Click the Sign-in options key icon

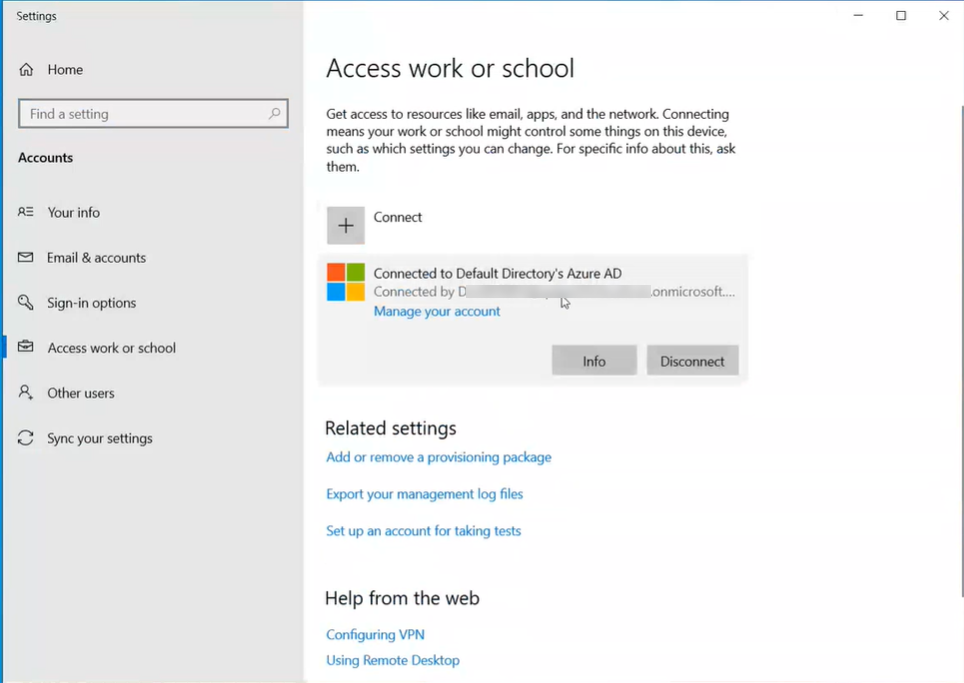coord(25,302)
